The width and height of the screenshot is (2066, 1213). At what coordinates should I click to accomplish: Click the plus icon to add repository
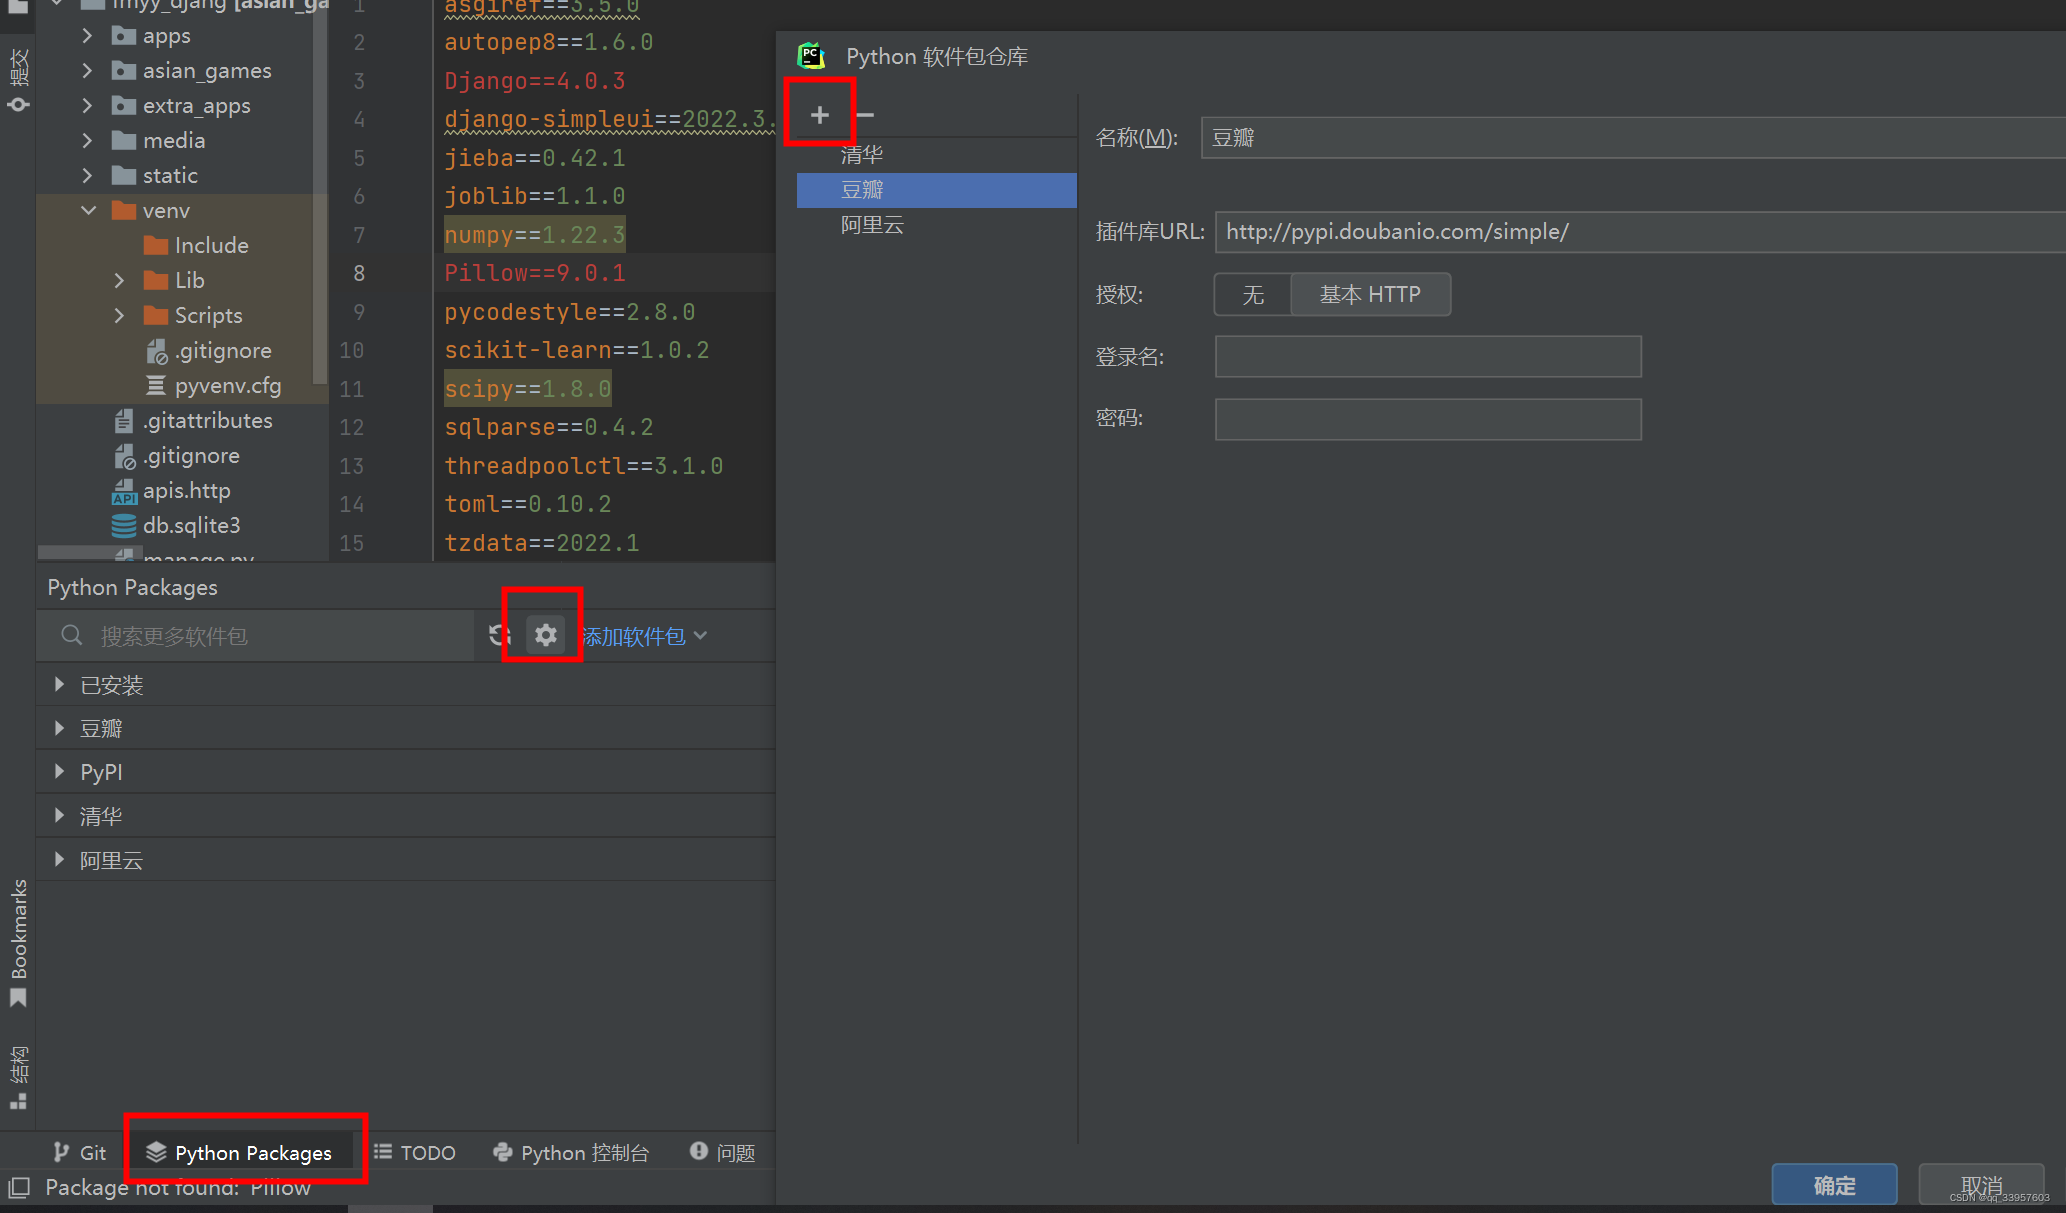(819, 115)
